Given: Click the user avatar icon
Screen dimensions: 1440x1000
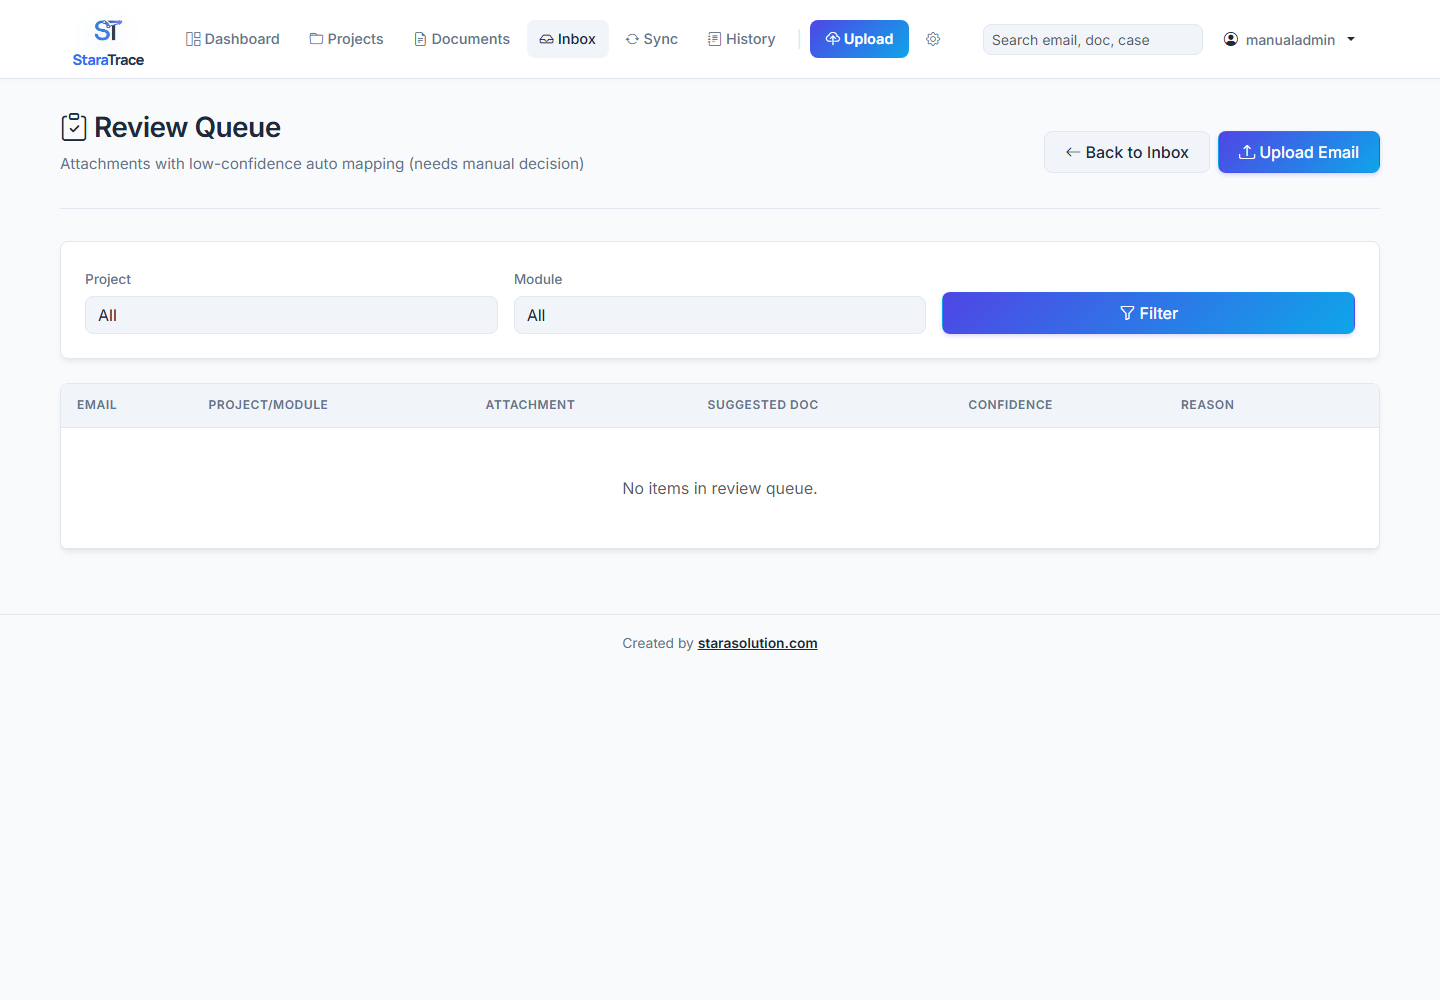Looking at the screenshot, I should [x=1231, y=39].
